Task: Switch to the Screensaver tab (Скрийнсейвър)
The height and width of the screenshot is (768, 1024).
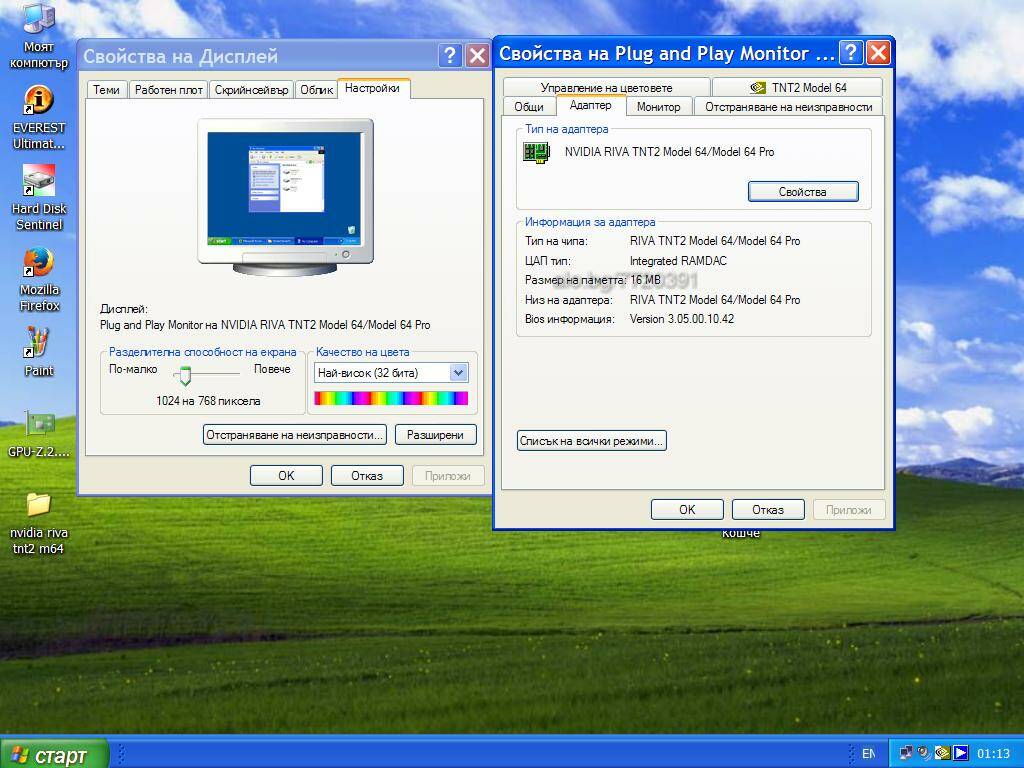Action: point(251,89)
